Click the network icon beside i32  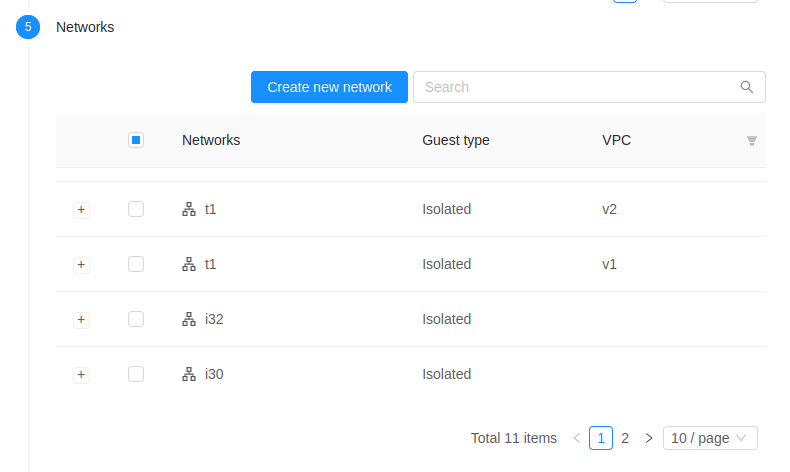[x=188, y=319]
